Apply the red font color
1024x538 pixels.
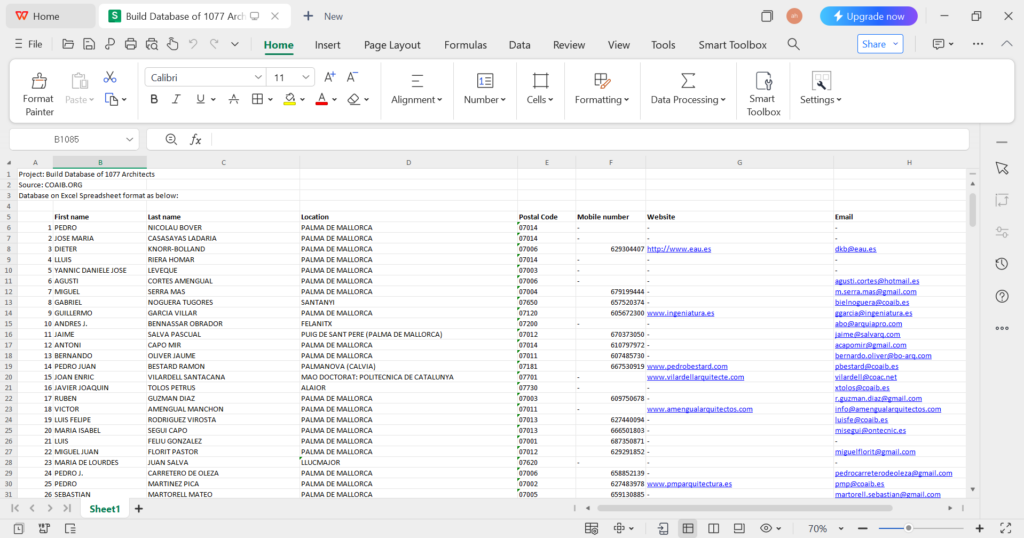click(x=321, y=99)
